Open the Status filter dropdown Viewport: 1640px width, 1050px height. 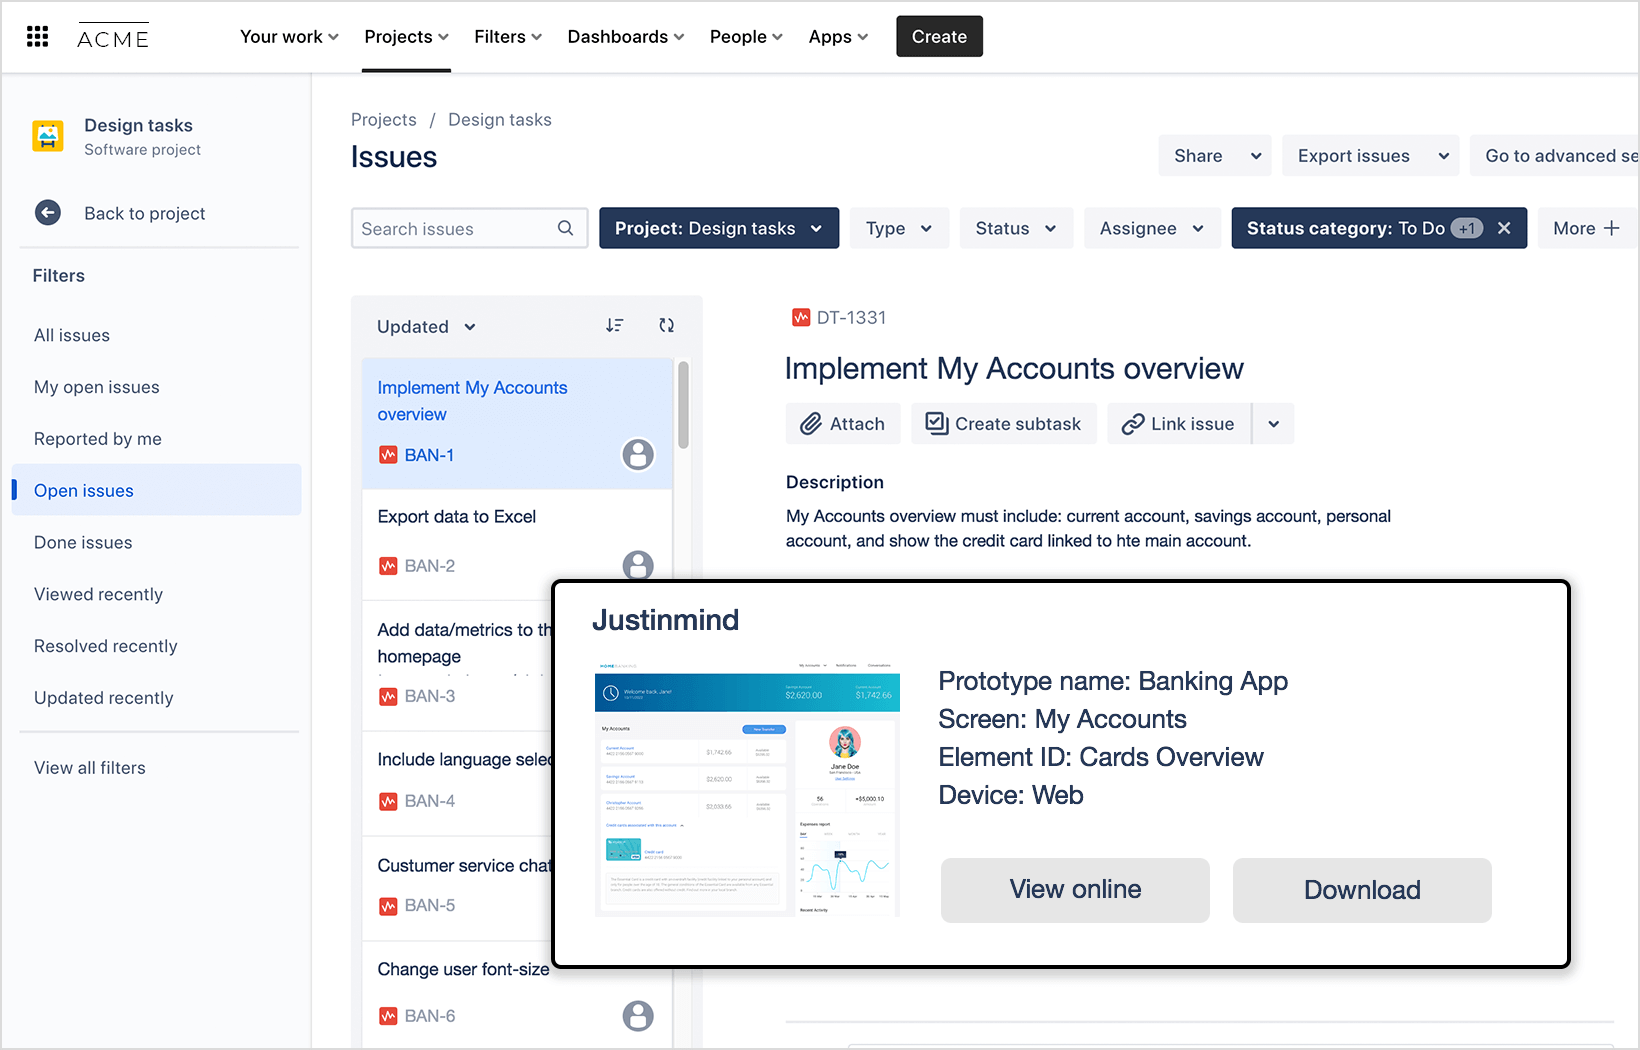pyautogui.click(x=1016, y=228)
